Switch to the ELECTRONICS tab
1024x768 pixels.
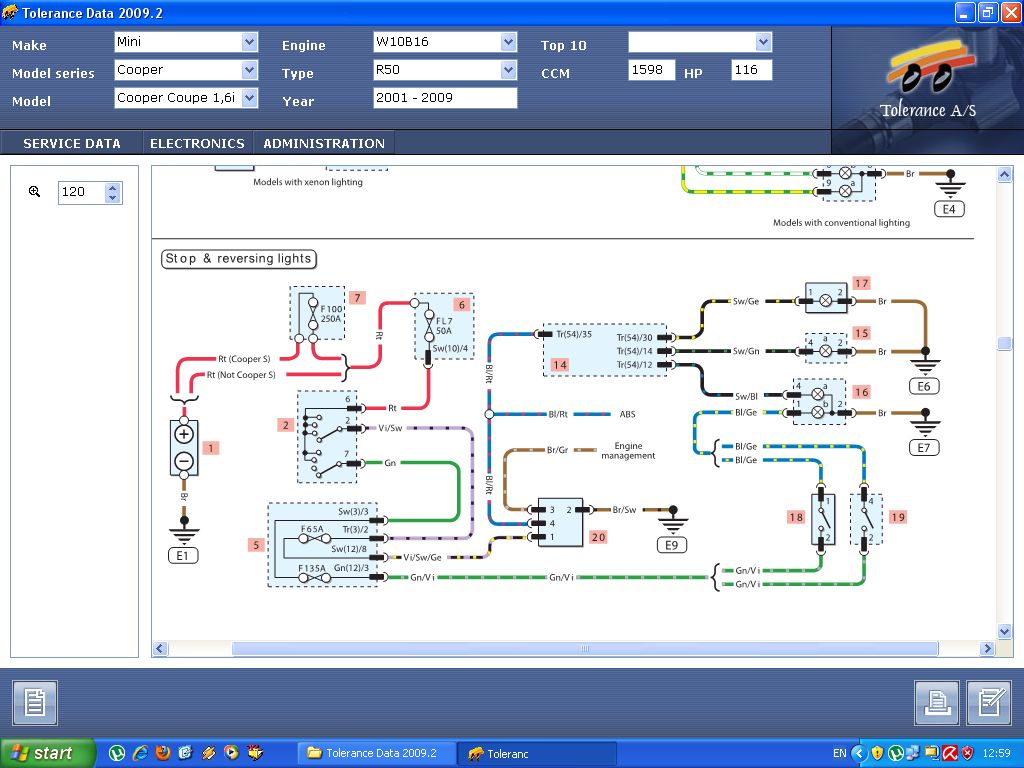pos(197,143)
